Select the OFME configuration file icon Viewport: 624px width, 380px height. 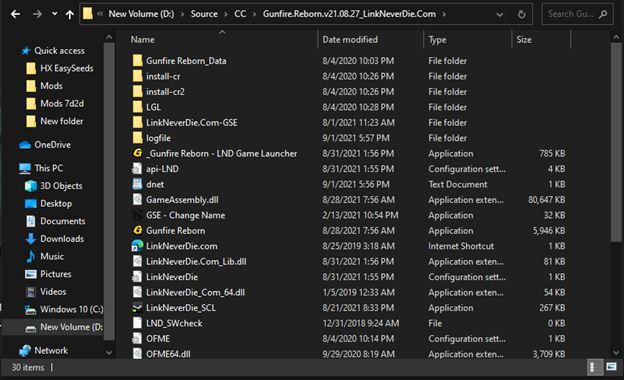point(137,339)
